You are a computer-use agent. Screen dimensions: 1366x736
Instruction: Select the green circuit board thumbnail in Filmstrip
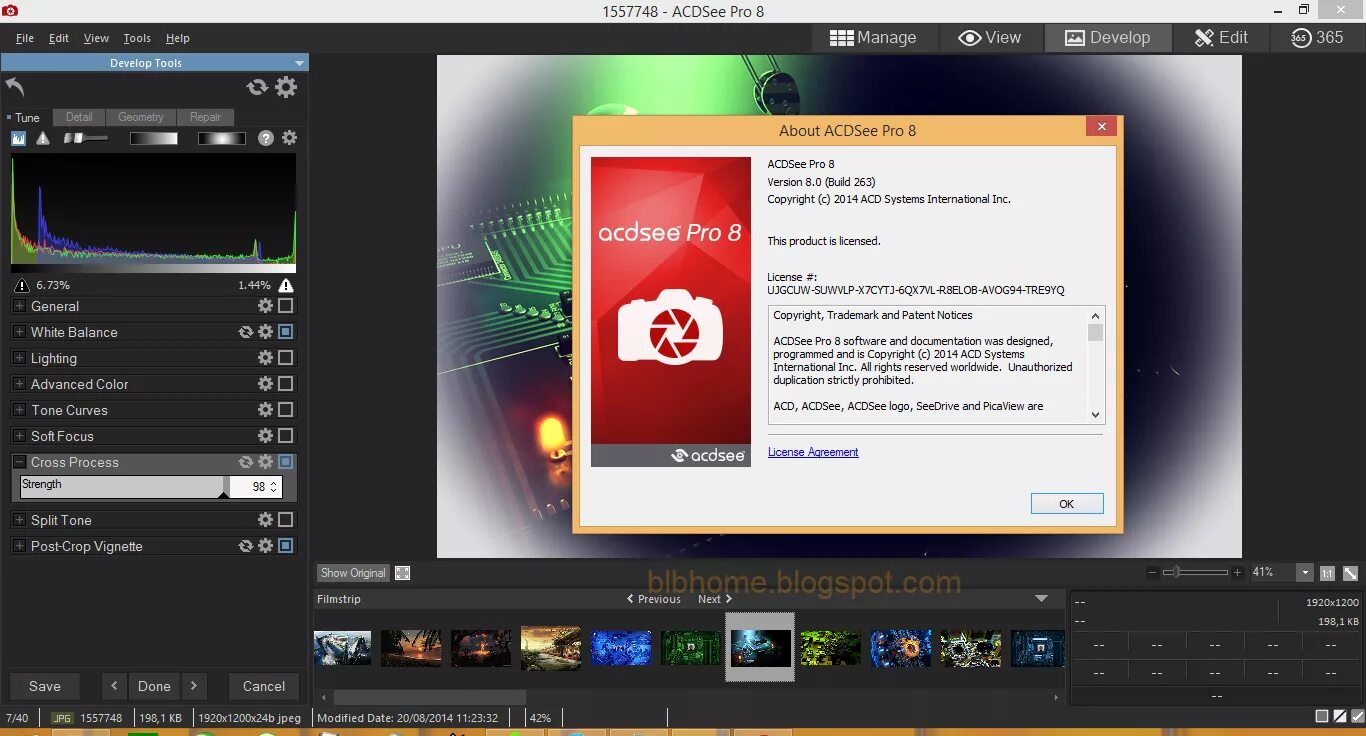click(690, 648)
